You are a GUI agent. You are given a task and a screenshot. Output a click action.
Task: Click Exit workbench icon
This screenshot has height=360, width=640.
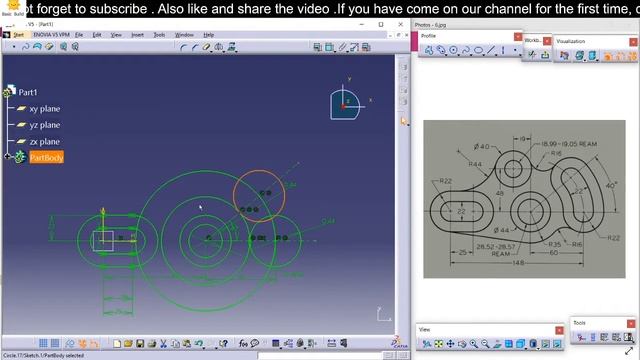click(x=545, y=55)
